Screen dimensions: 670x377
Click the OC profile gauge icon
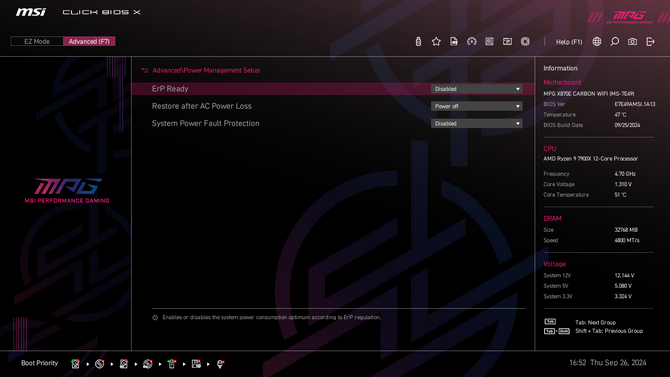click(x=472, y=41)
